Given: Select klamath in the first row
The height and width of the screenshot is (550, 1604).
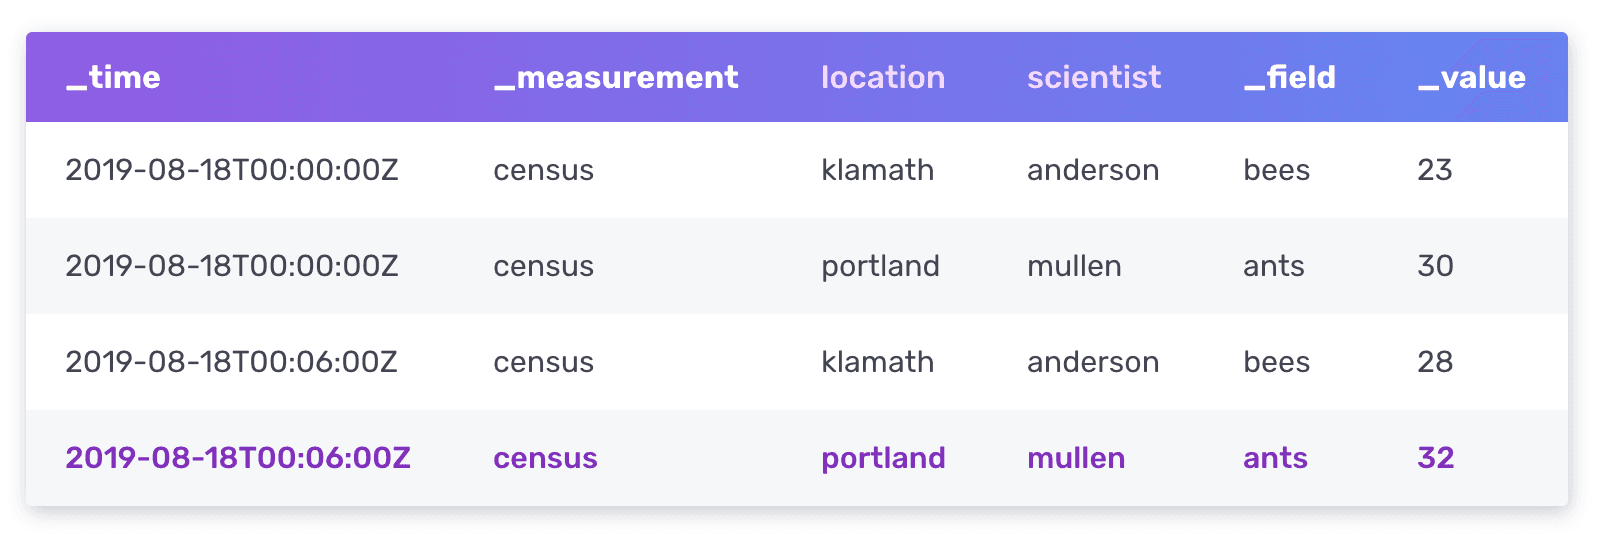Looking at the screenshot, I should [x=878, y=170].
